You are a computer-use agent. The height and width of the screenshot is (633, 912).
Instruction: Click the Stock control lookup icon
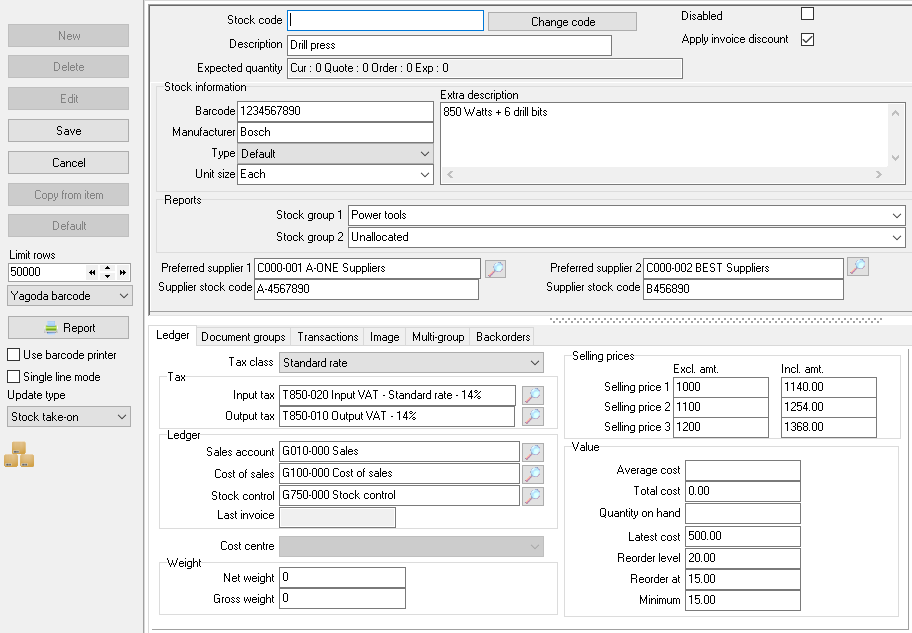pyautogui.click(x=533, y=495)
